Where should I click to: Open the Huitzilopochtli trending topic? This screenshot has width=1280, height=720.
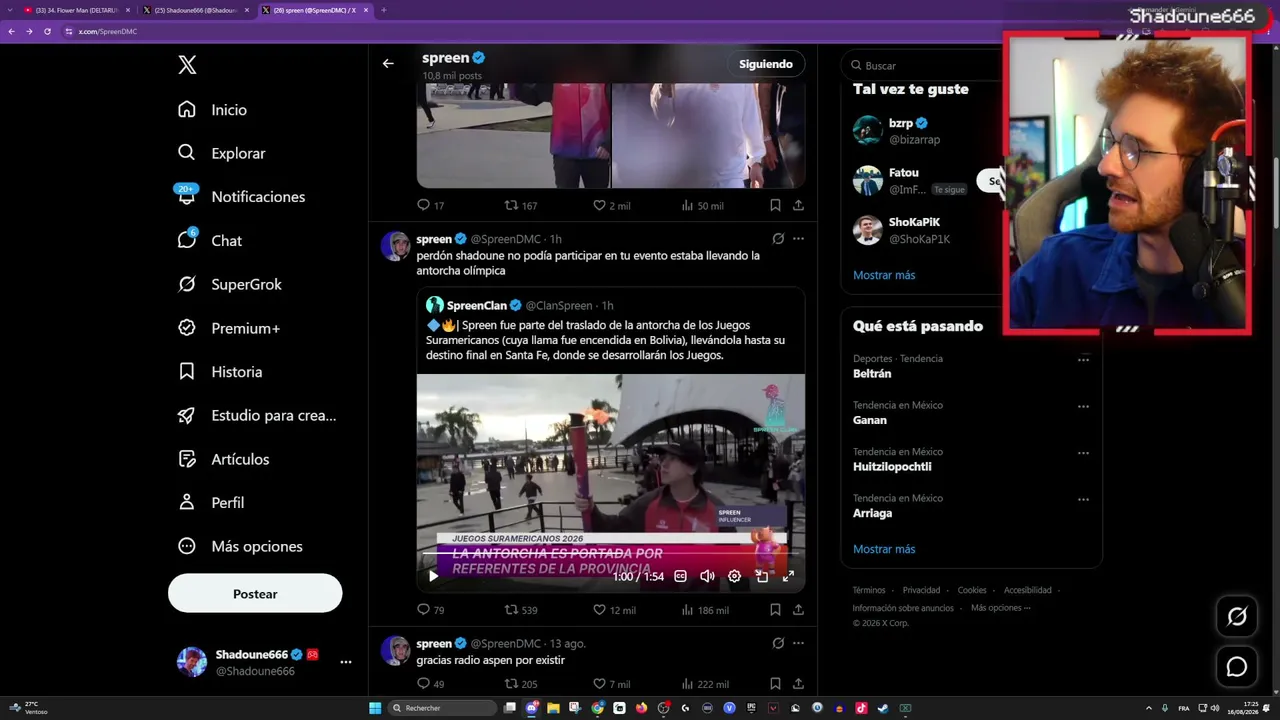[892, 466]
